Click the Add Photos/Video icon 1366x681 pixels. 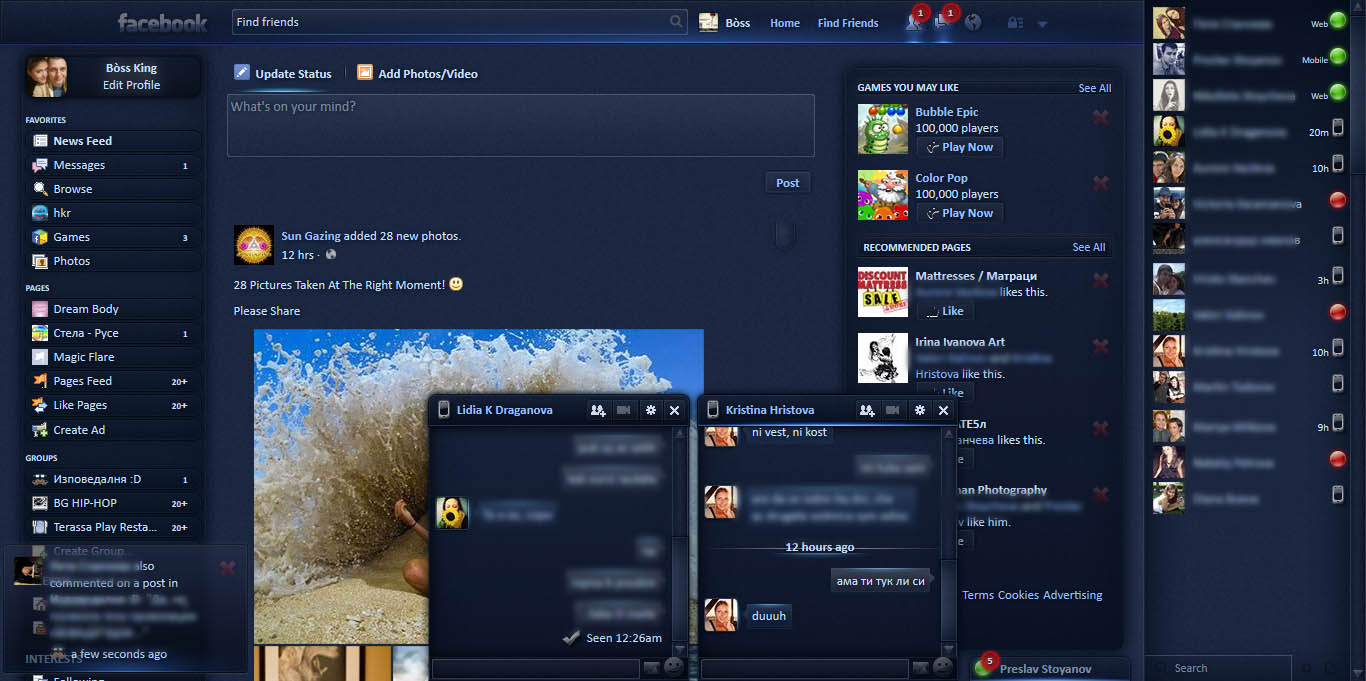click(365, 73)
